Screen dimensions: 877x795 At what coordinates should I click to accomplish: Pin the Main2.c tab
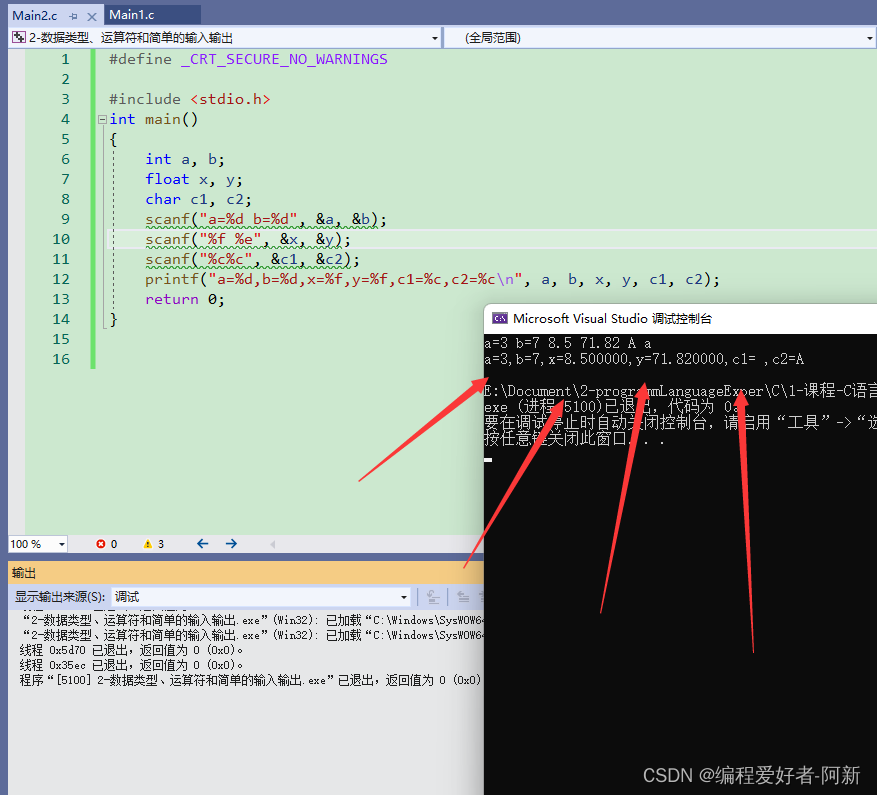pos(73,16)
